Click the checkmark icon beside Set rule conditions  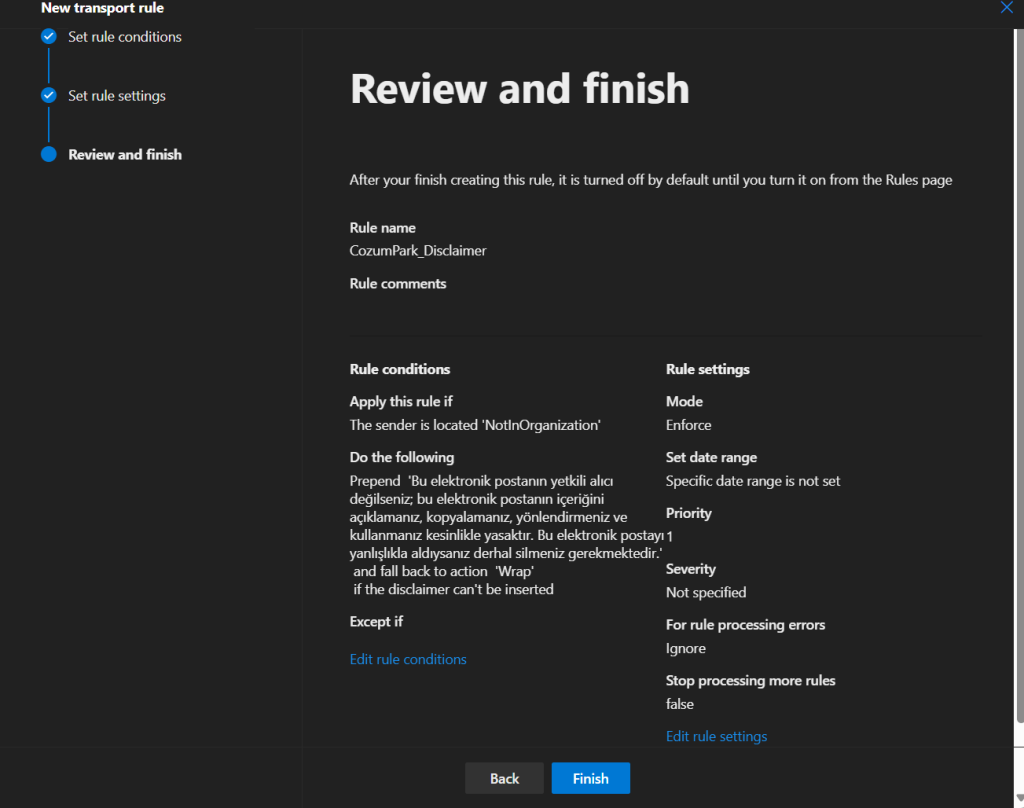coord(48,37)
